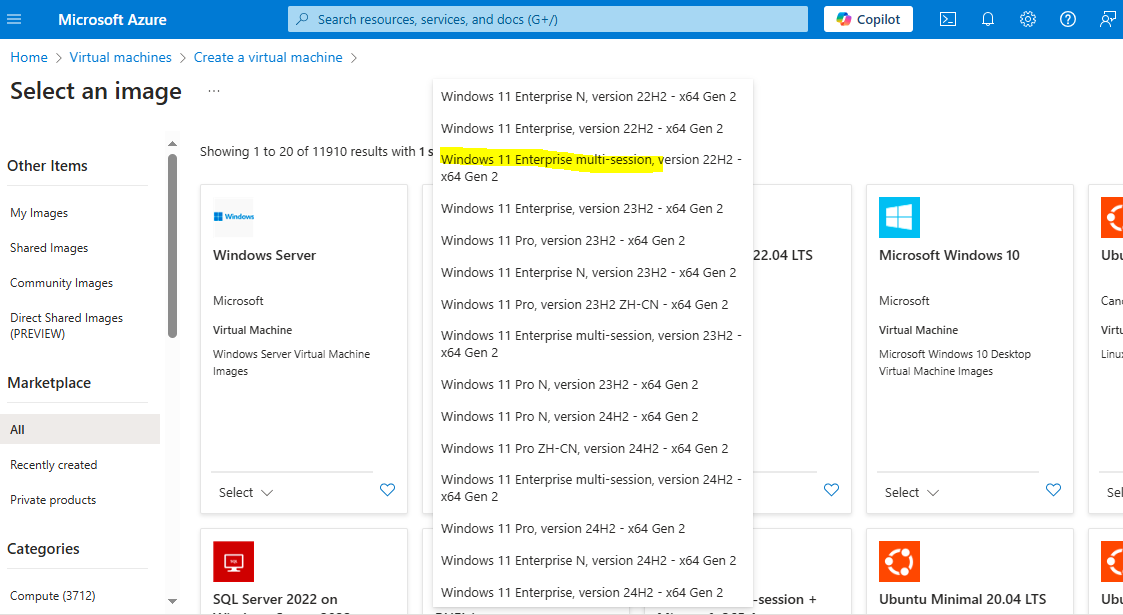
Task: Open Ubuntu Minimal 20.04 LTS card title
Action: 963,599
